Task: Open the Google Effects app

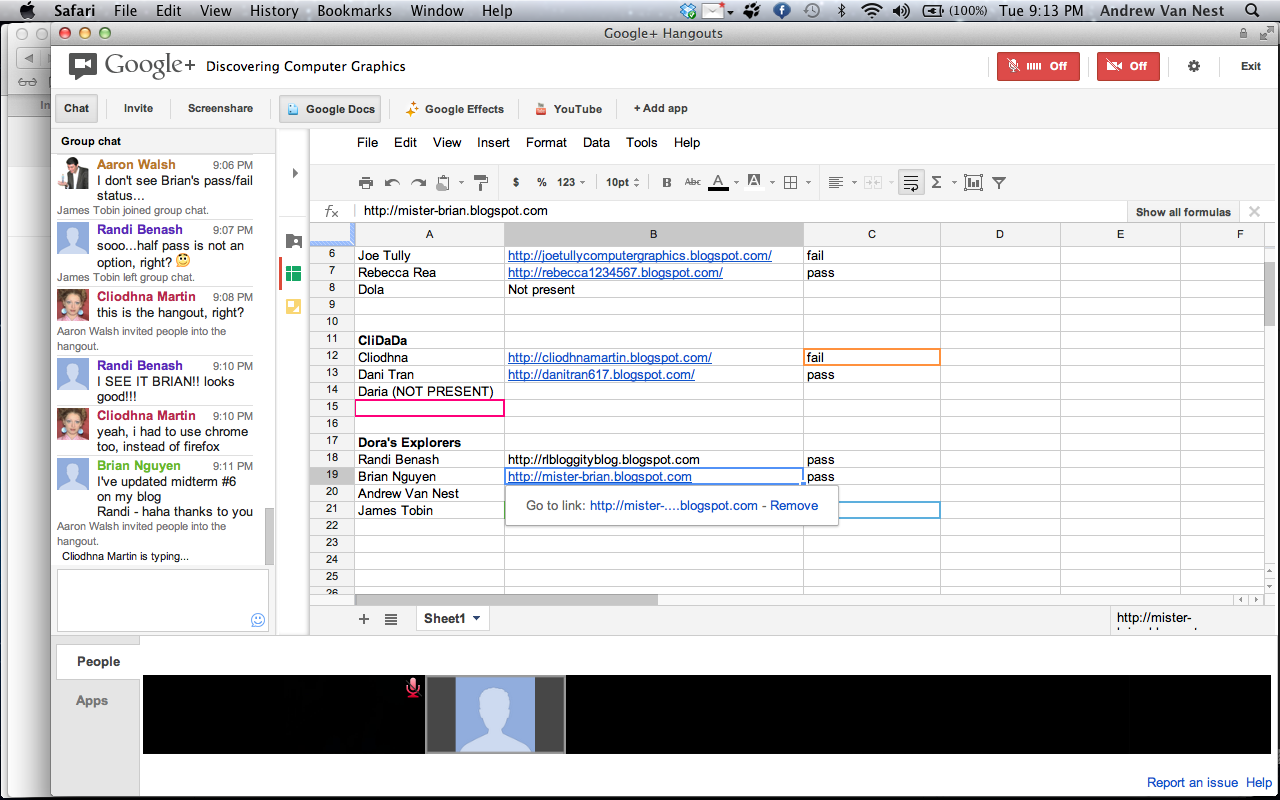Action: 455,109
